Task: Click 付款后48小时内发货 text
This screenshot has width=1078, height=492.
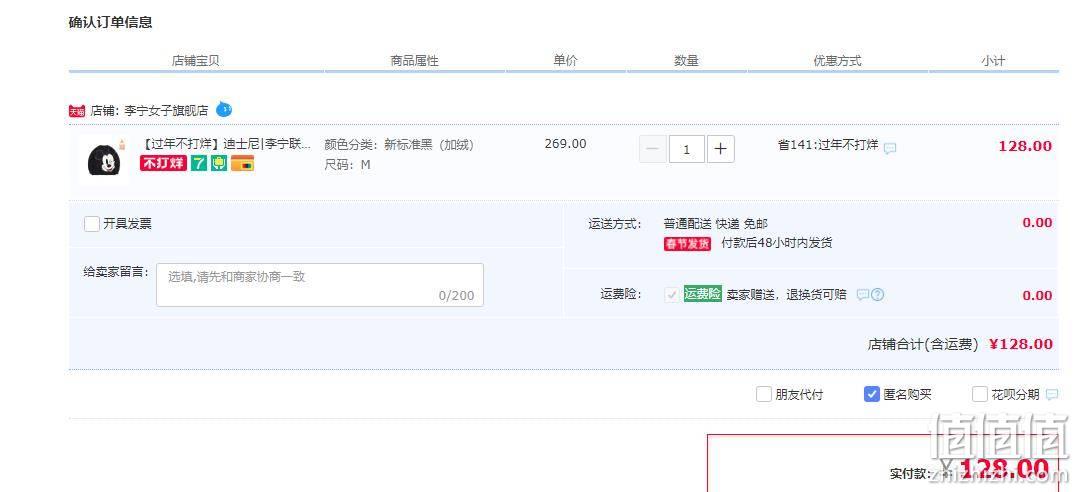Action: click(776, 243)
